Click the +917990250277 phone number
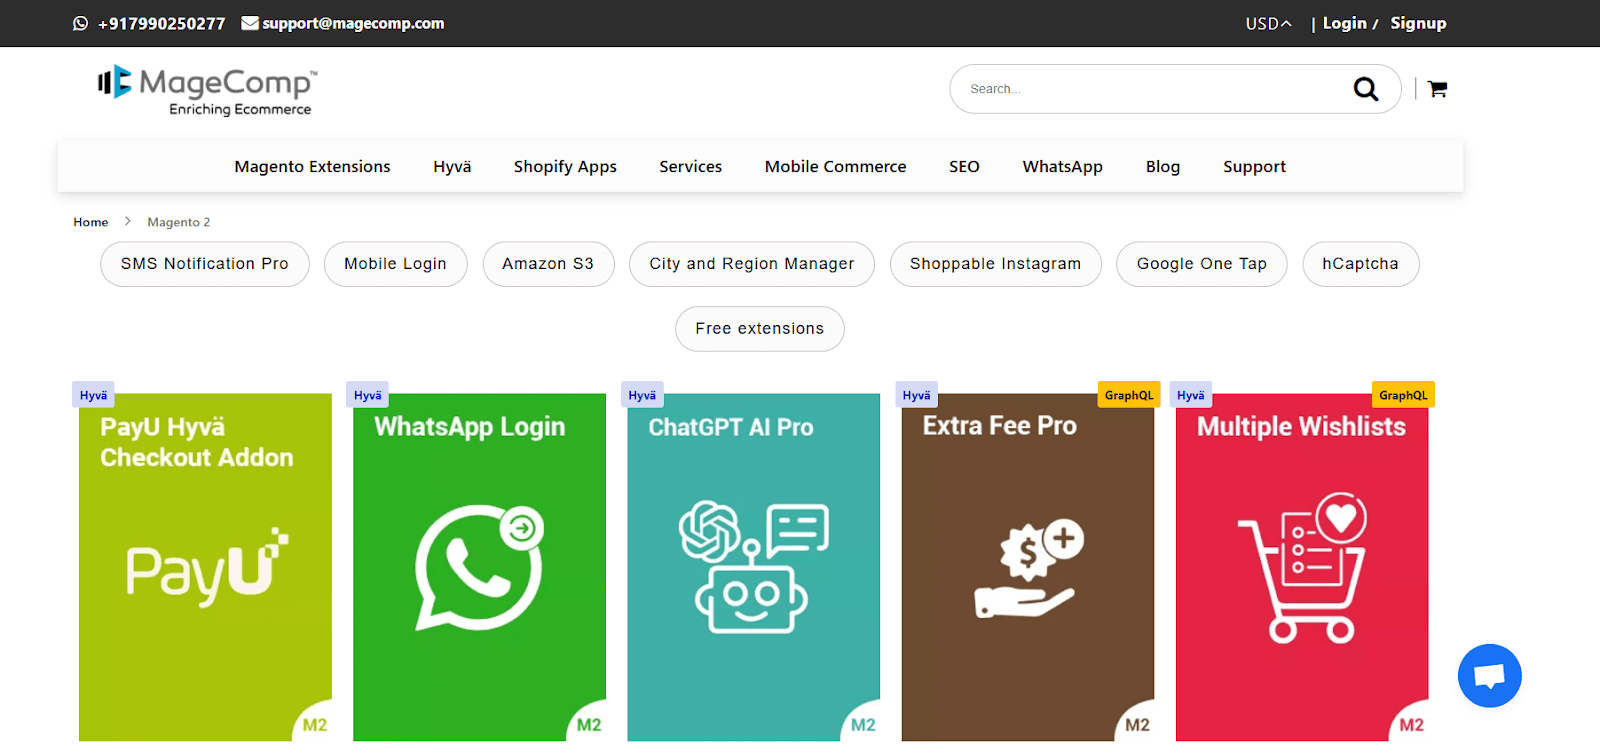Image resolution: width=1600 pixels, height=745 pixels. (161, 23)
